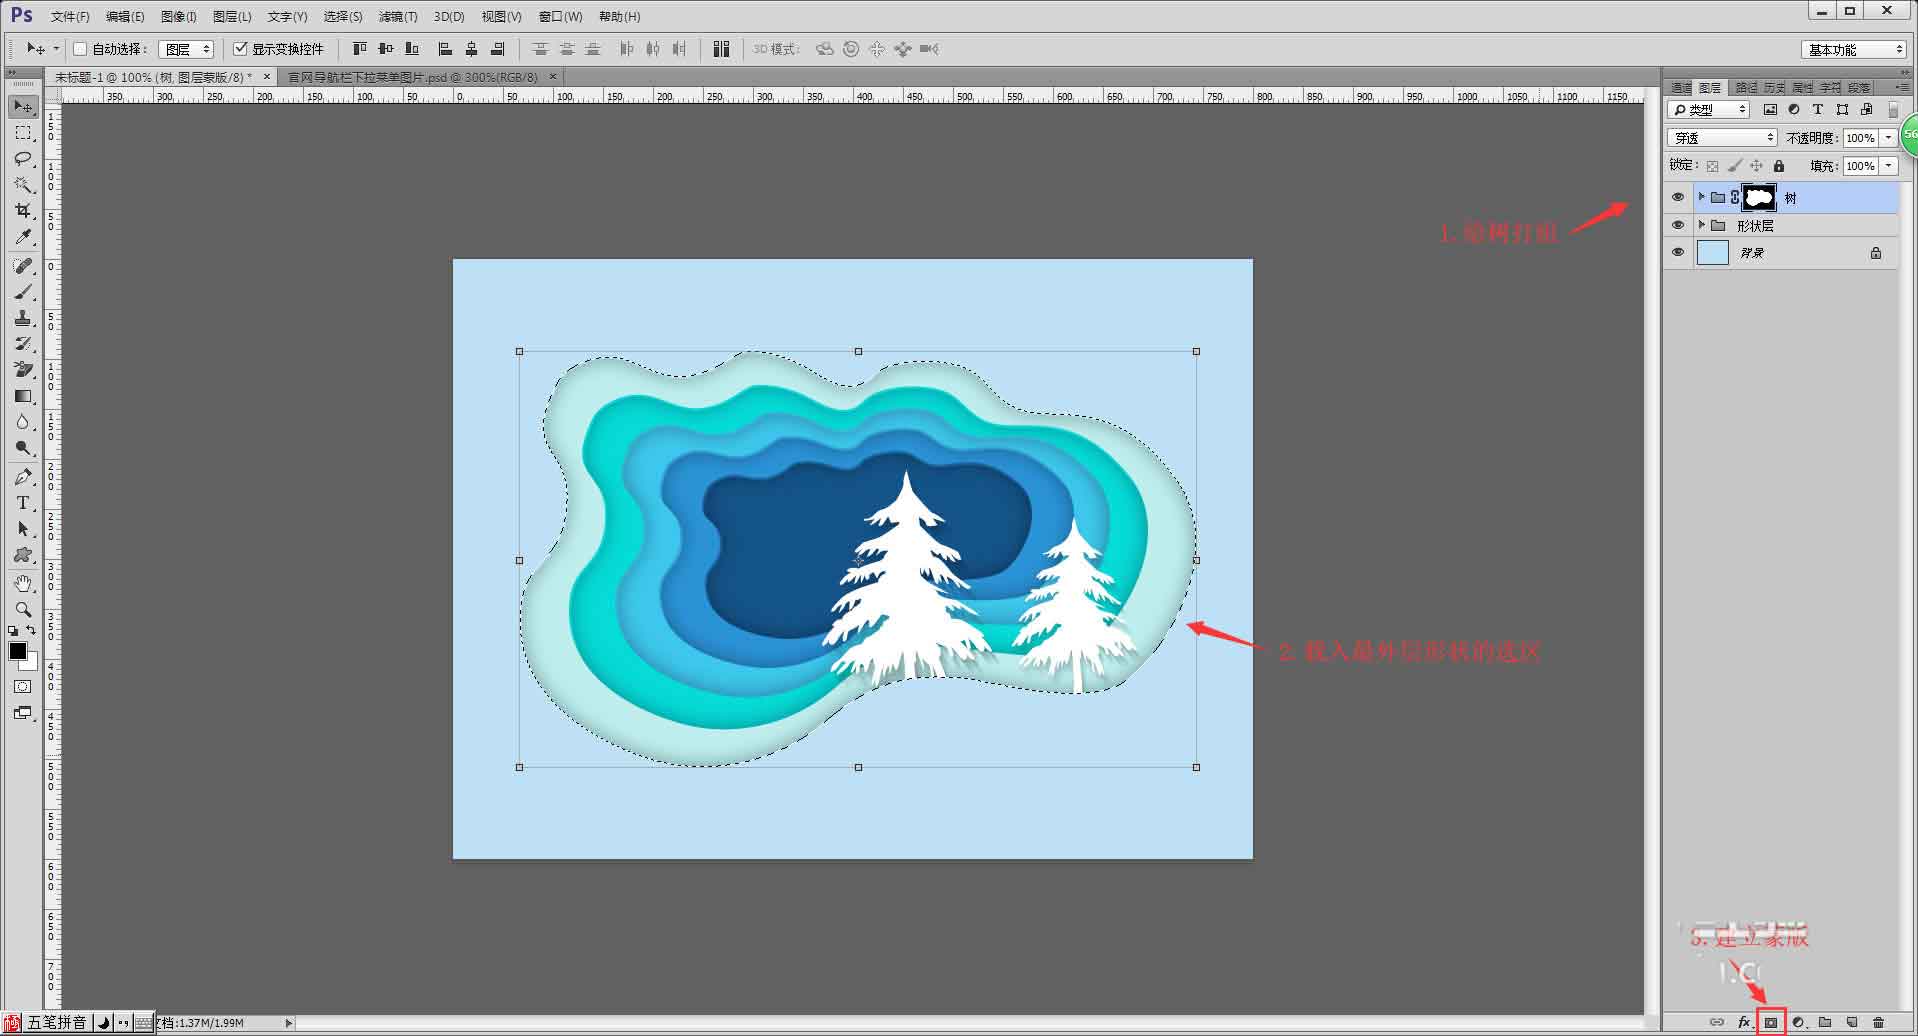Click the Add Layer Mask icon

click(x=1771, y=1022)
